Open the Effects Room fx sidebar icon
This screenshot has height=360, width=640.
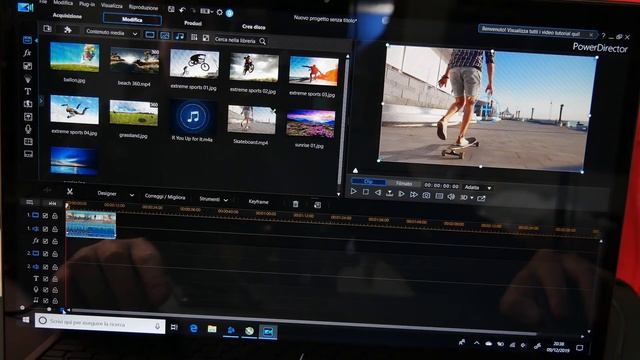pyautogui.click(x=27, y=53)
